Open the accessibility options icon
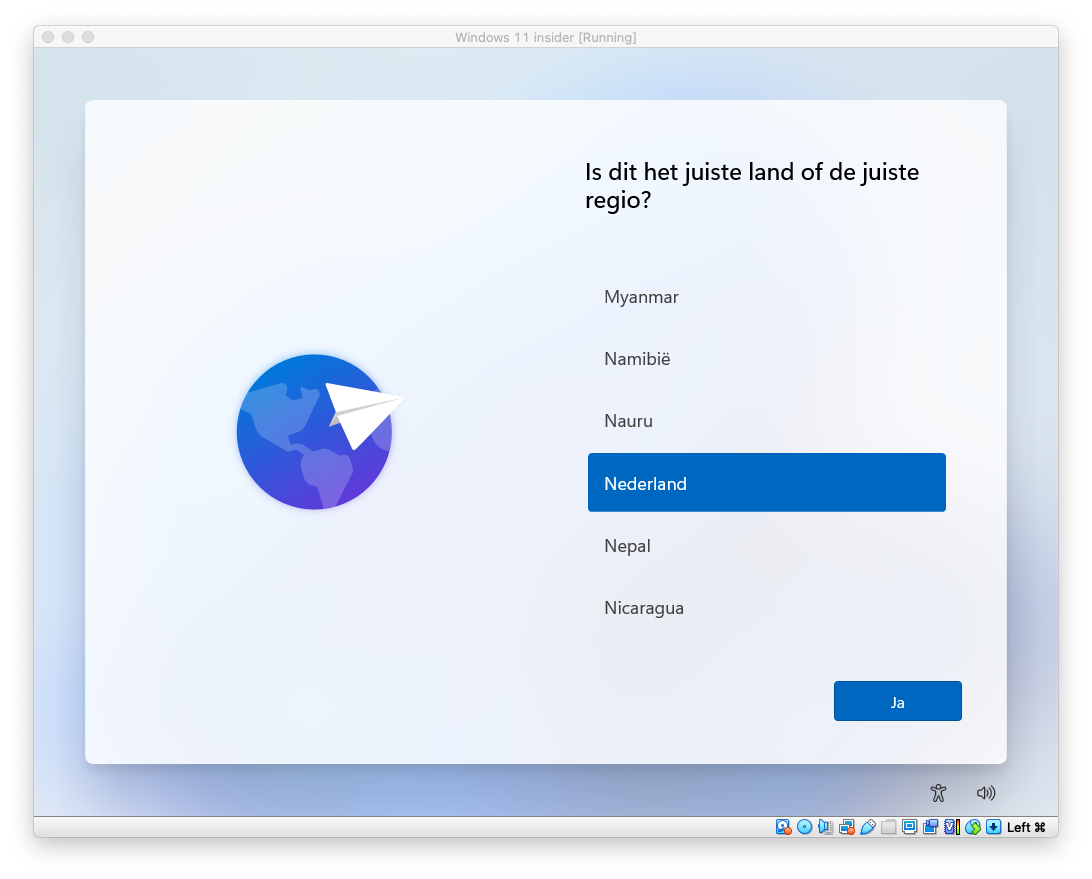Image resolution: width=1092 pixels, height=879 pixels. (937, 793)
